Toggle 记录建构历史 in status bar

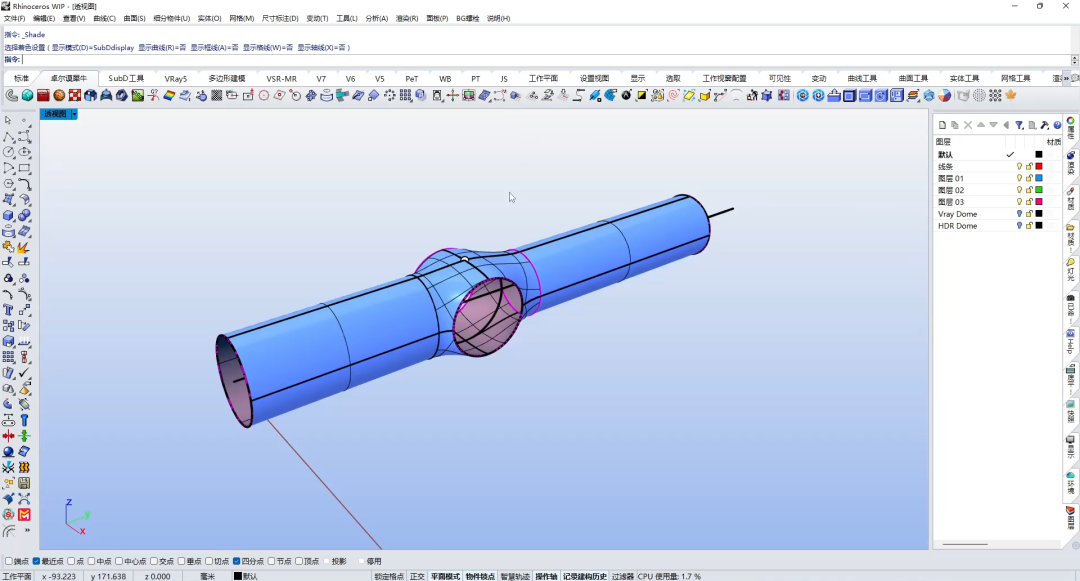[x=585, y=576]
